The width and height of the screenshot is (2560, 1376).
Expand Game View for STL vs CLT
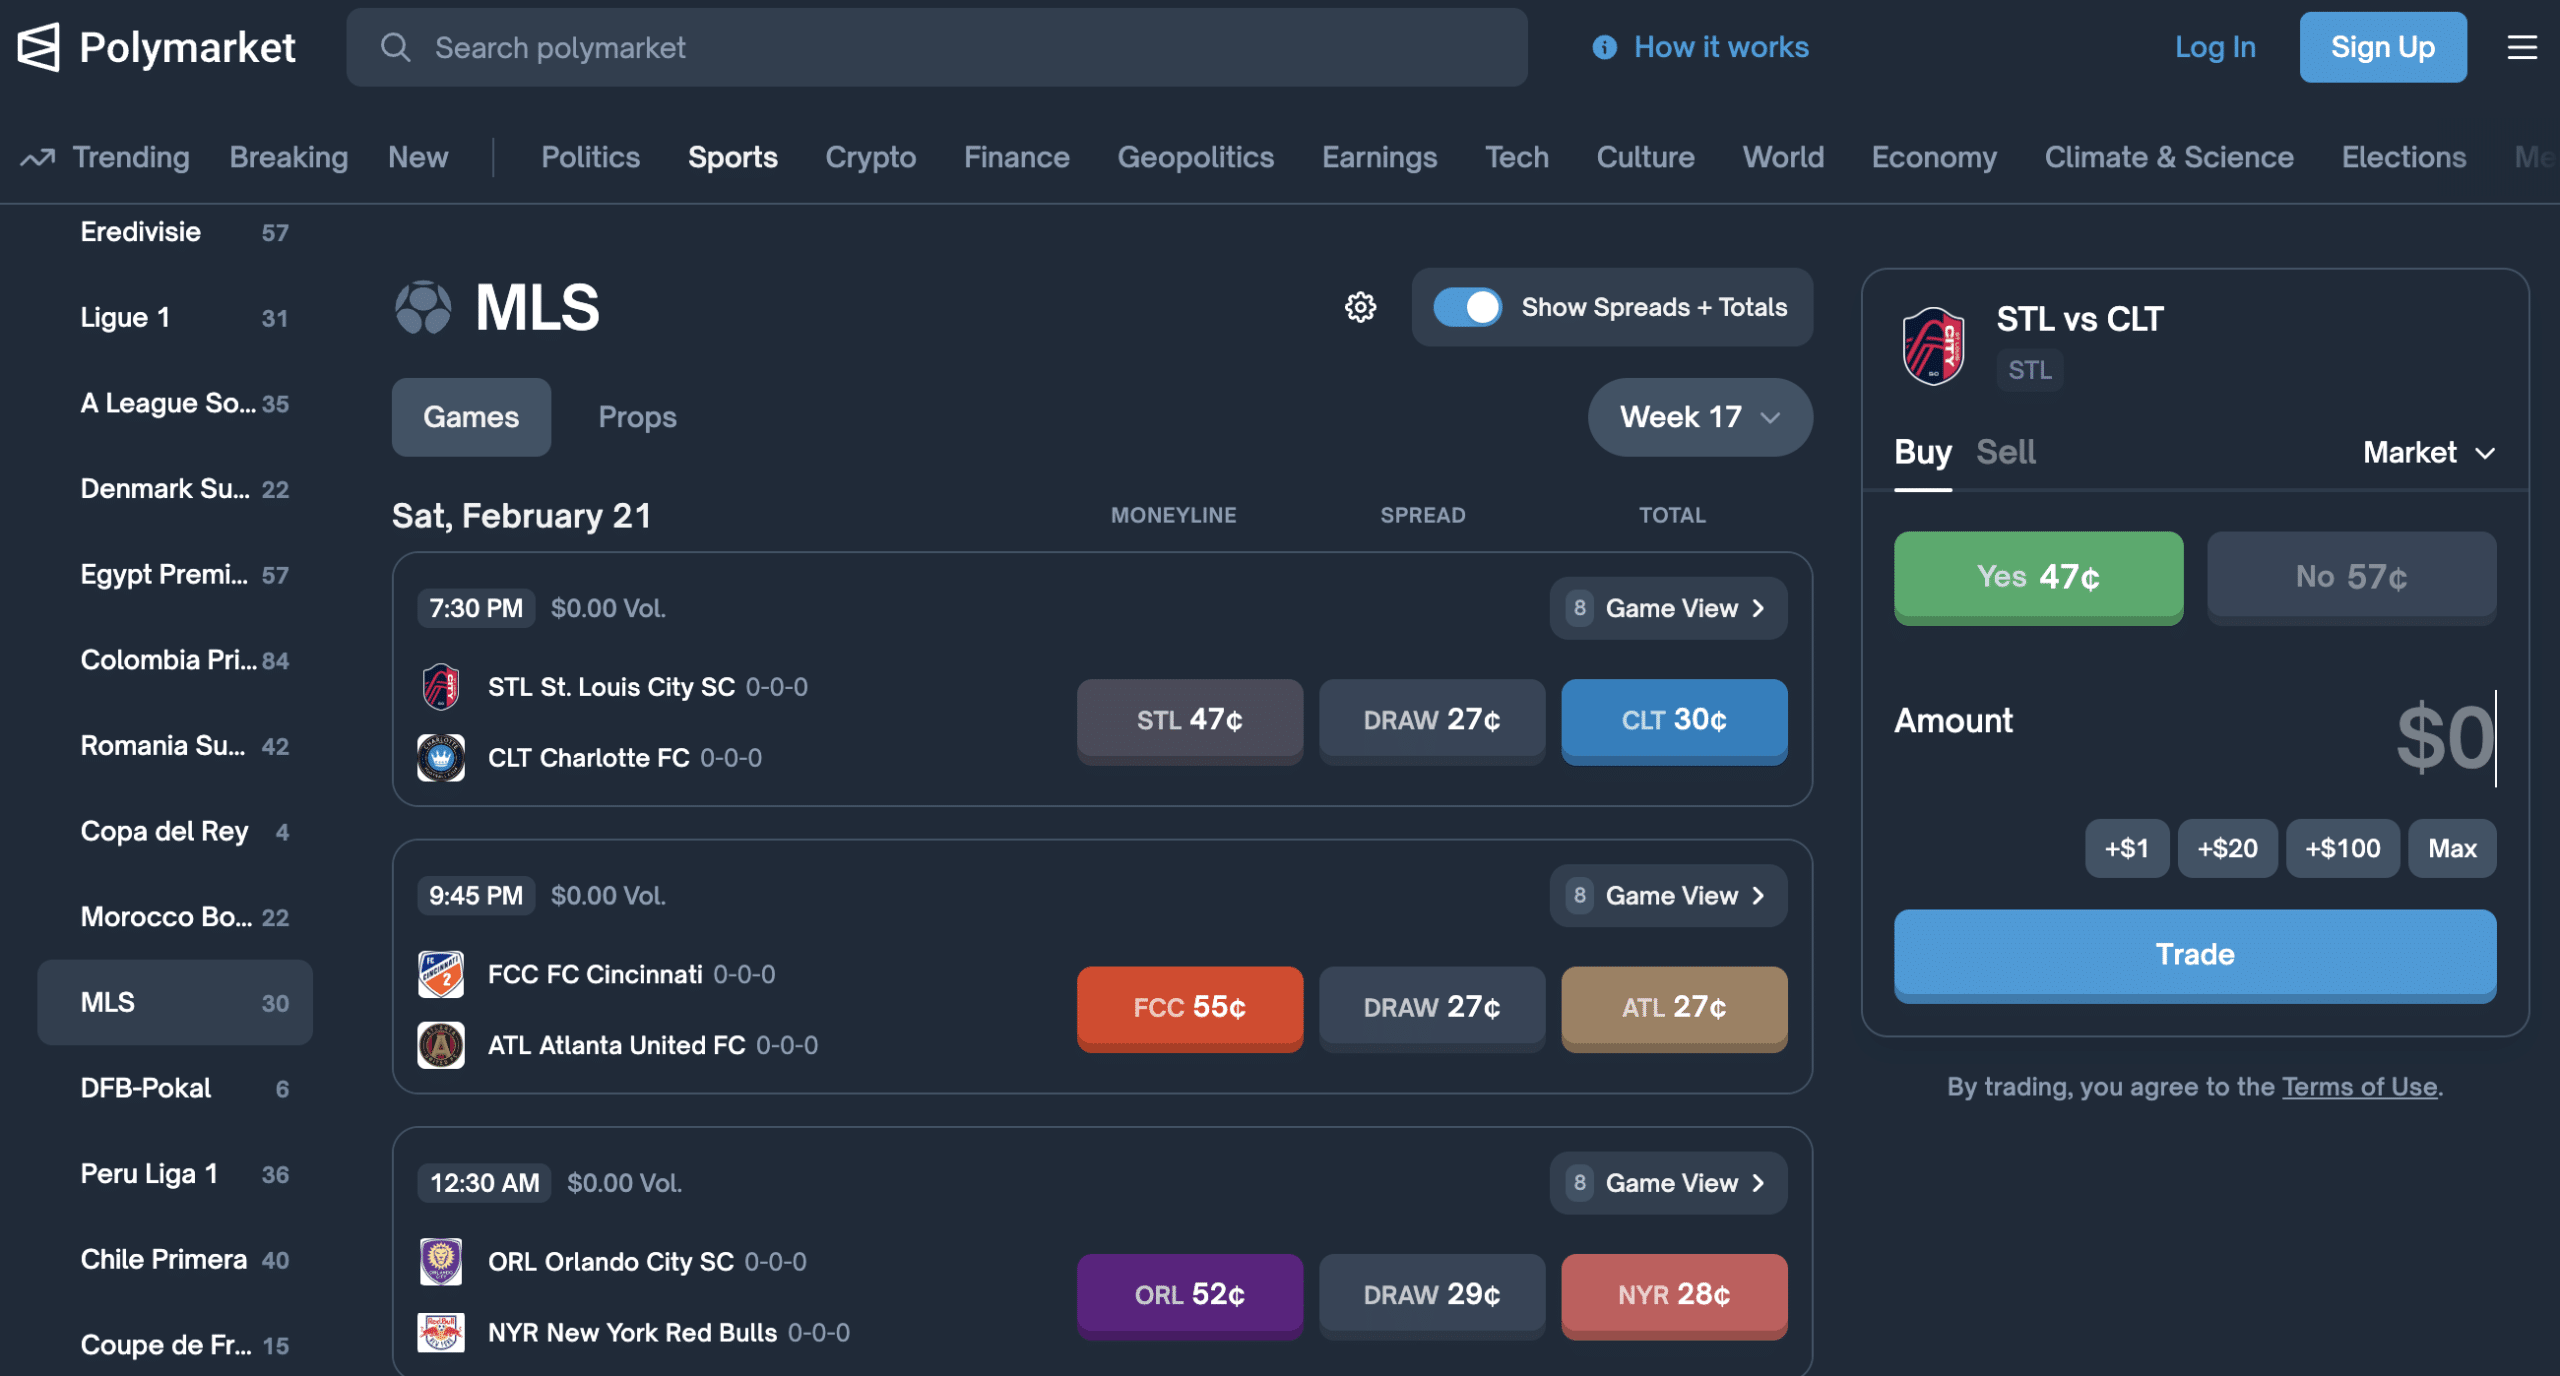pyautogui.click(x=1666, y=607)
